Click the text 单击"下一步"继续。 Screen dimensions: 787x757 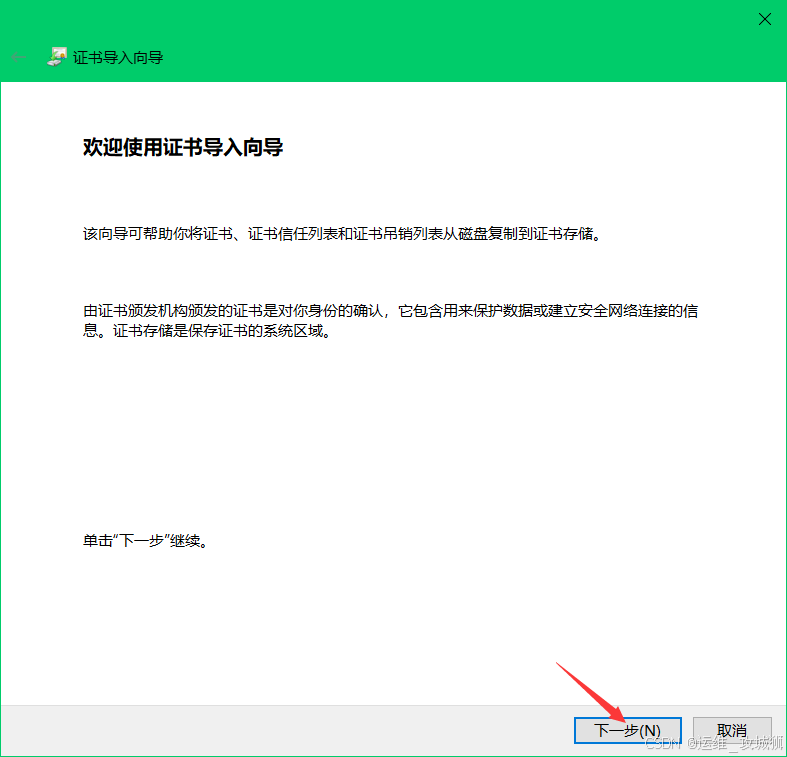pyautogui.click(x=146, y=541)
